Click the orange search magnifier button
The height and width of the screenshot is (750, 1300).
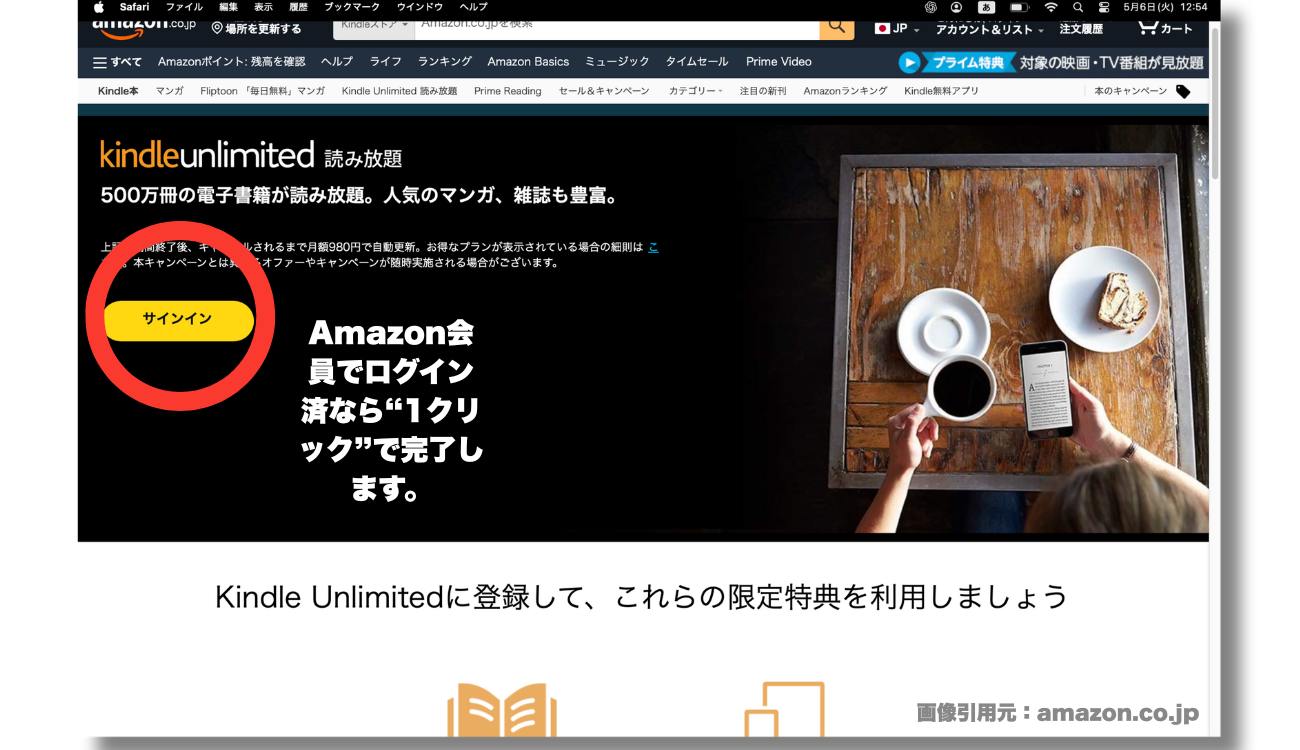(836, 28)
